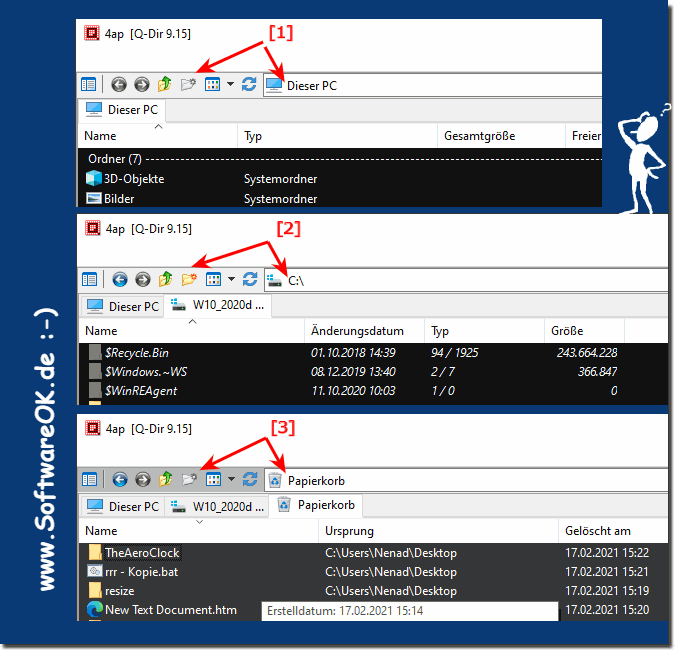Open view mode icon in Papierkorb window
This screenshot has width=675, height=651.
coord(214,480)
